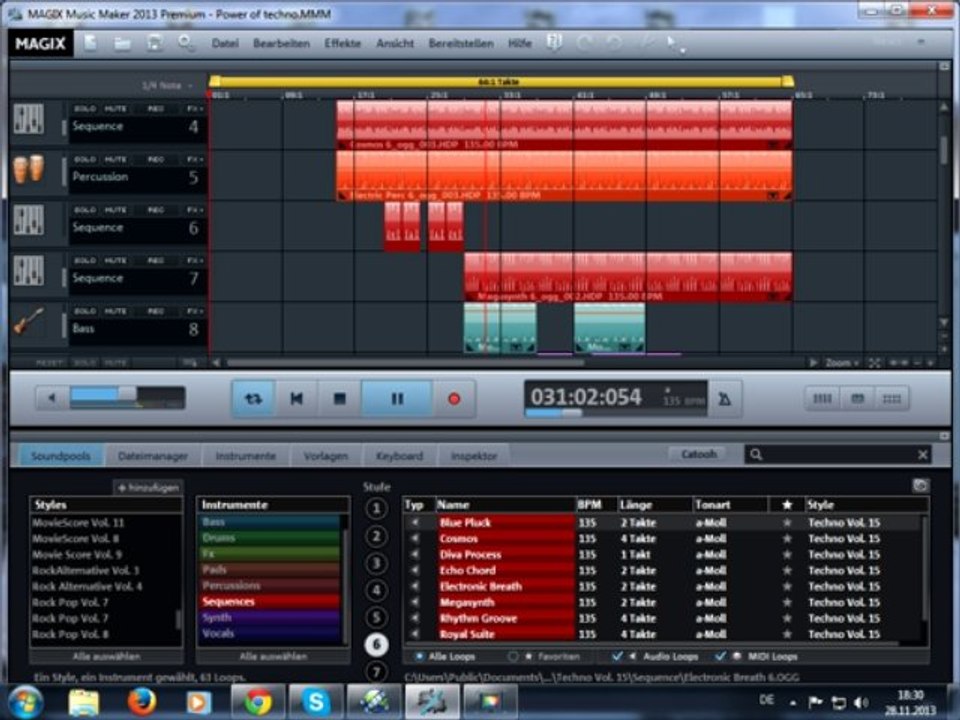Mute the Sequence 7 track
Image resolution: width=960 pixels, height=720 pixels.
pyautogui.click(x=115, y=261)
